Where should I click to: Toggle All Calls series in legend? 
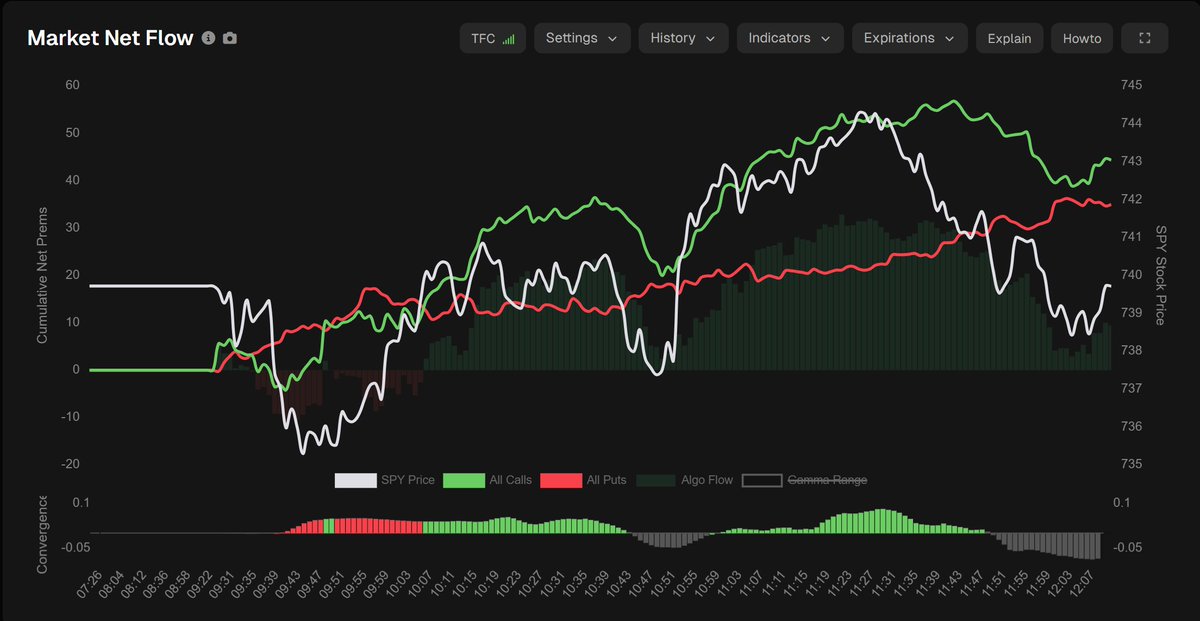[x=487, y=480]
